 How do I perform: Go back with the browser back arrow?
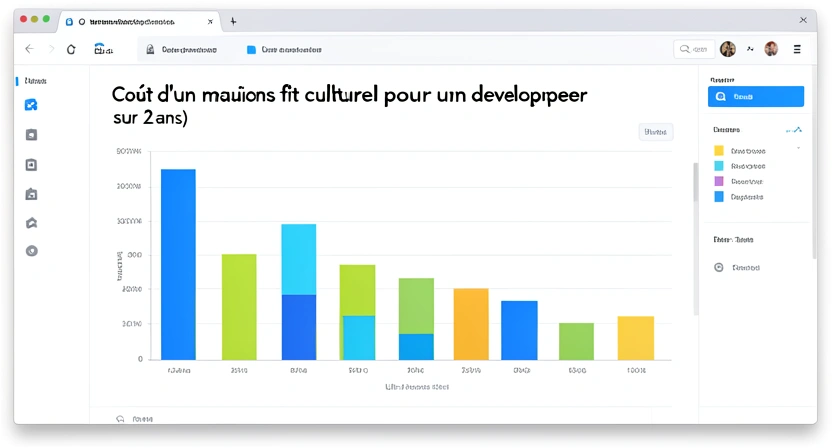(30, 49)
